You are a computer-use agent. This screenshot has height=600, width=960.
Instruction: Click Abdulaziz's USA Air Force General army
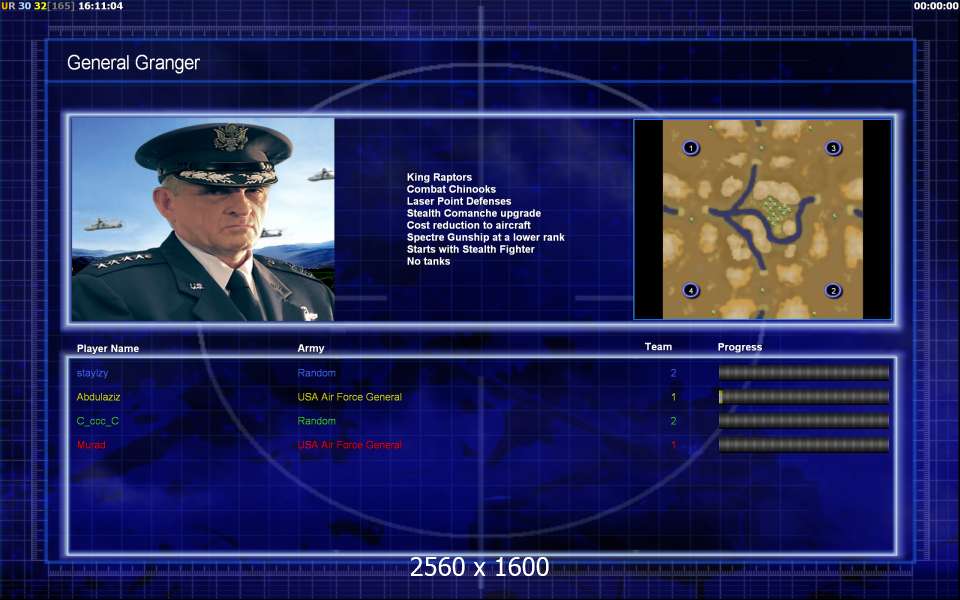coord(350,397)
